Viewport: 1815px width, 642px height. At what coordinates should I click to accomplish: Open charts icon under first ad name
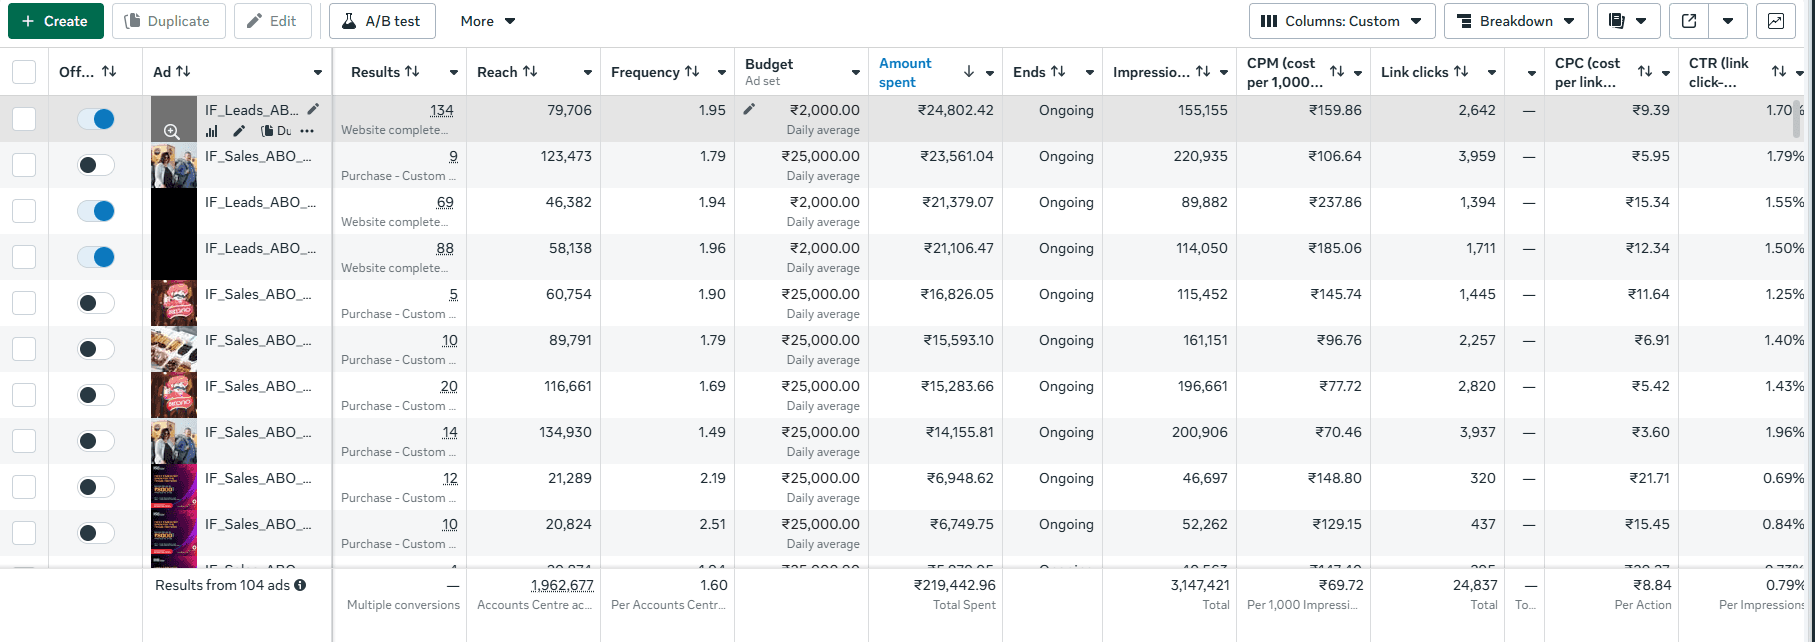(212, 131)
